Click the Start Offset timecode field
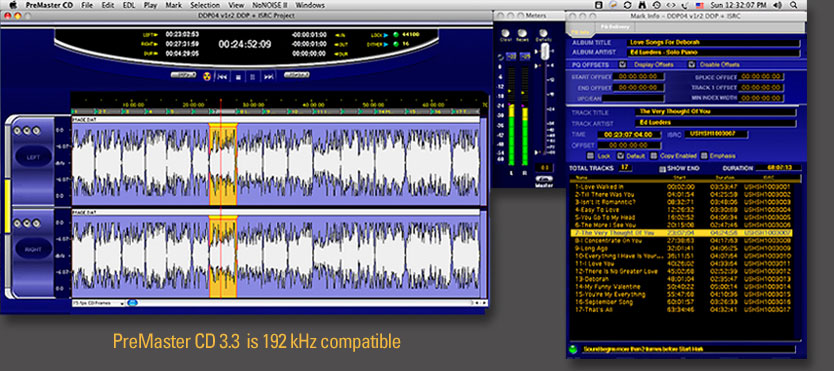 [638, 77]
